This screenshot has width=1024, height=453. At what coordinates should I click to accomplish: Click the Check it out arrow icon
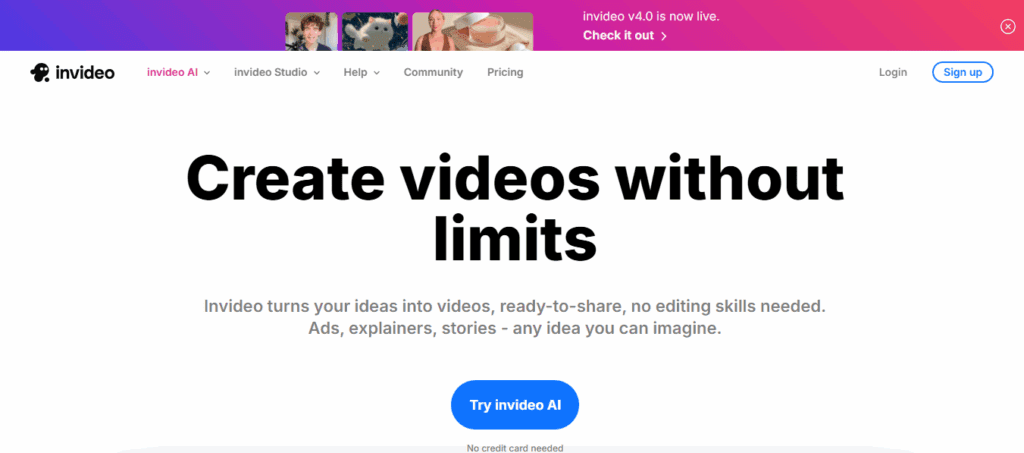pos(664,36)
